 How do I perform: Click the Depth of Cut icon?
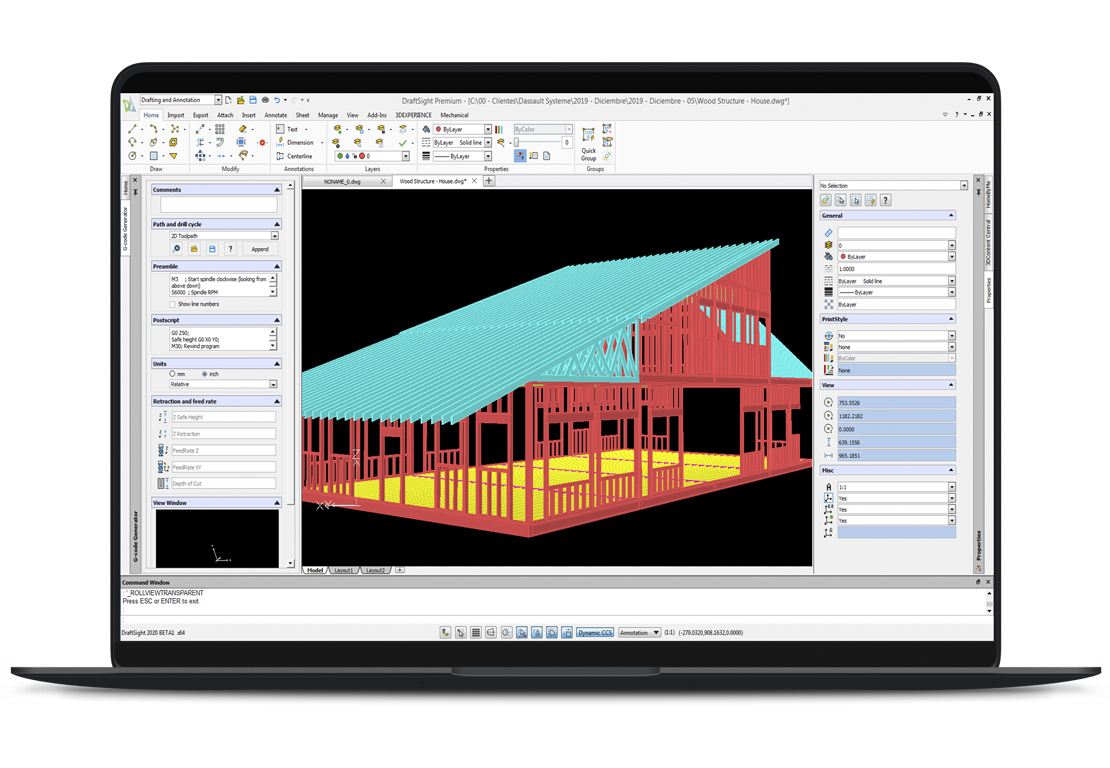163,483
